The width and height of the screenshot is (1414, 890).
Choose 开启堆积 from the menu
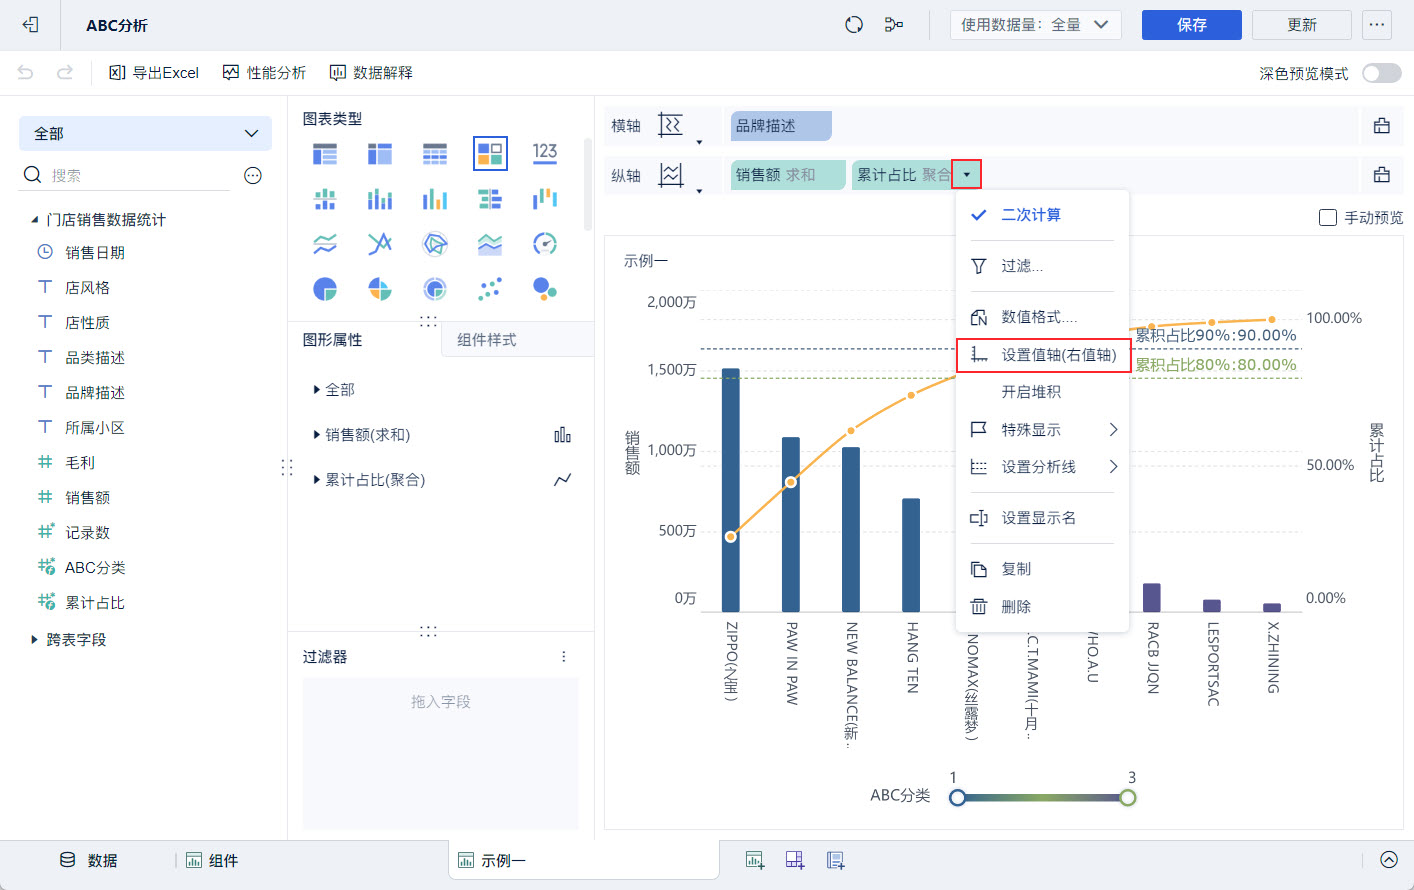tap(1043, 392)
